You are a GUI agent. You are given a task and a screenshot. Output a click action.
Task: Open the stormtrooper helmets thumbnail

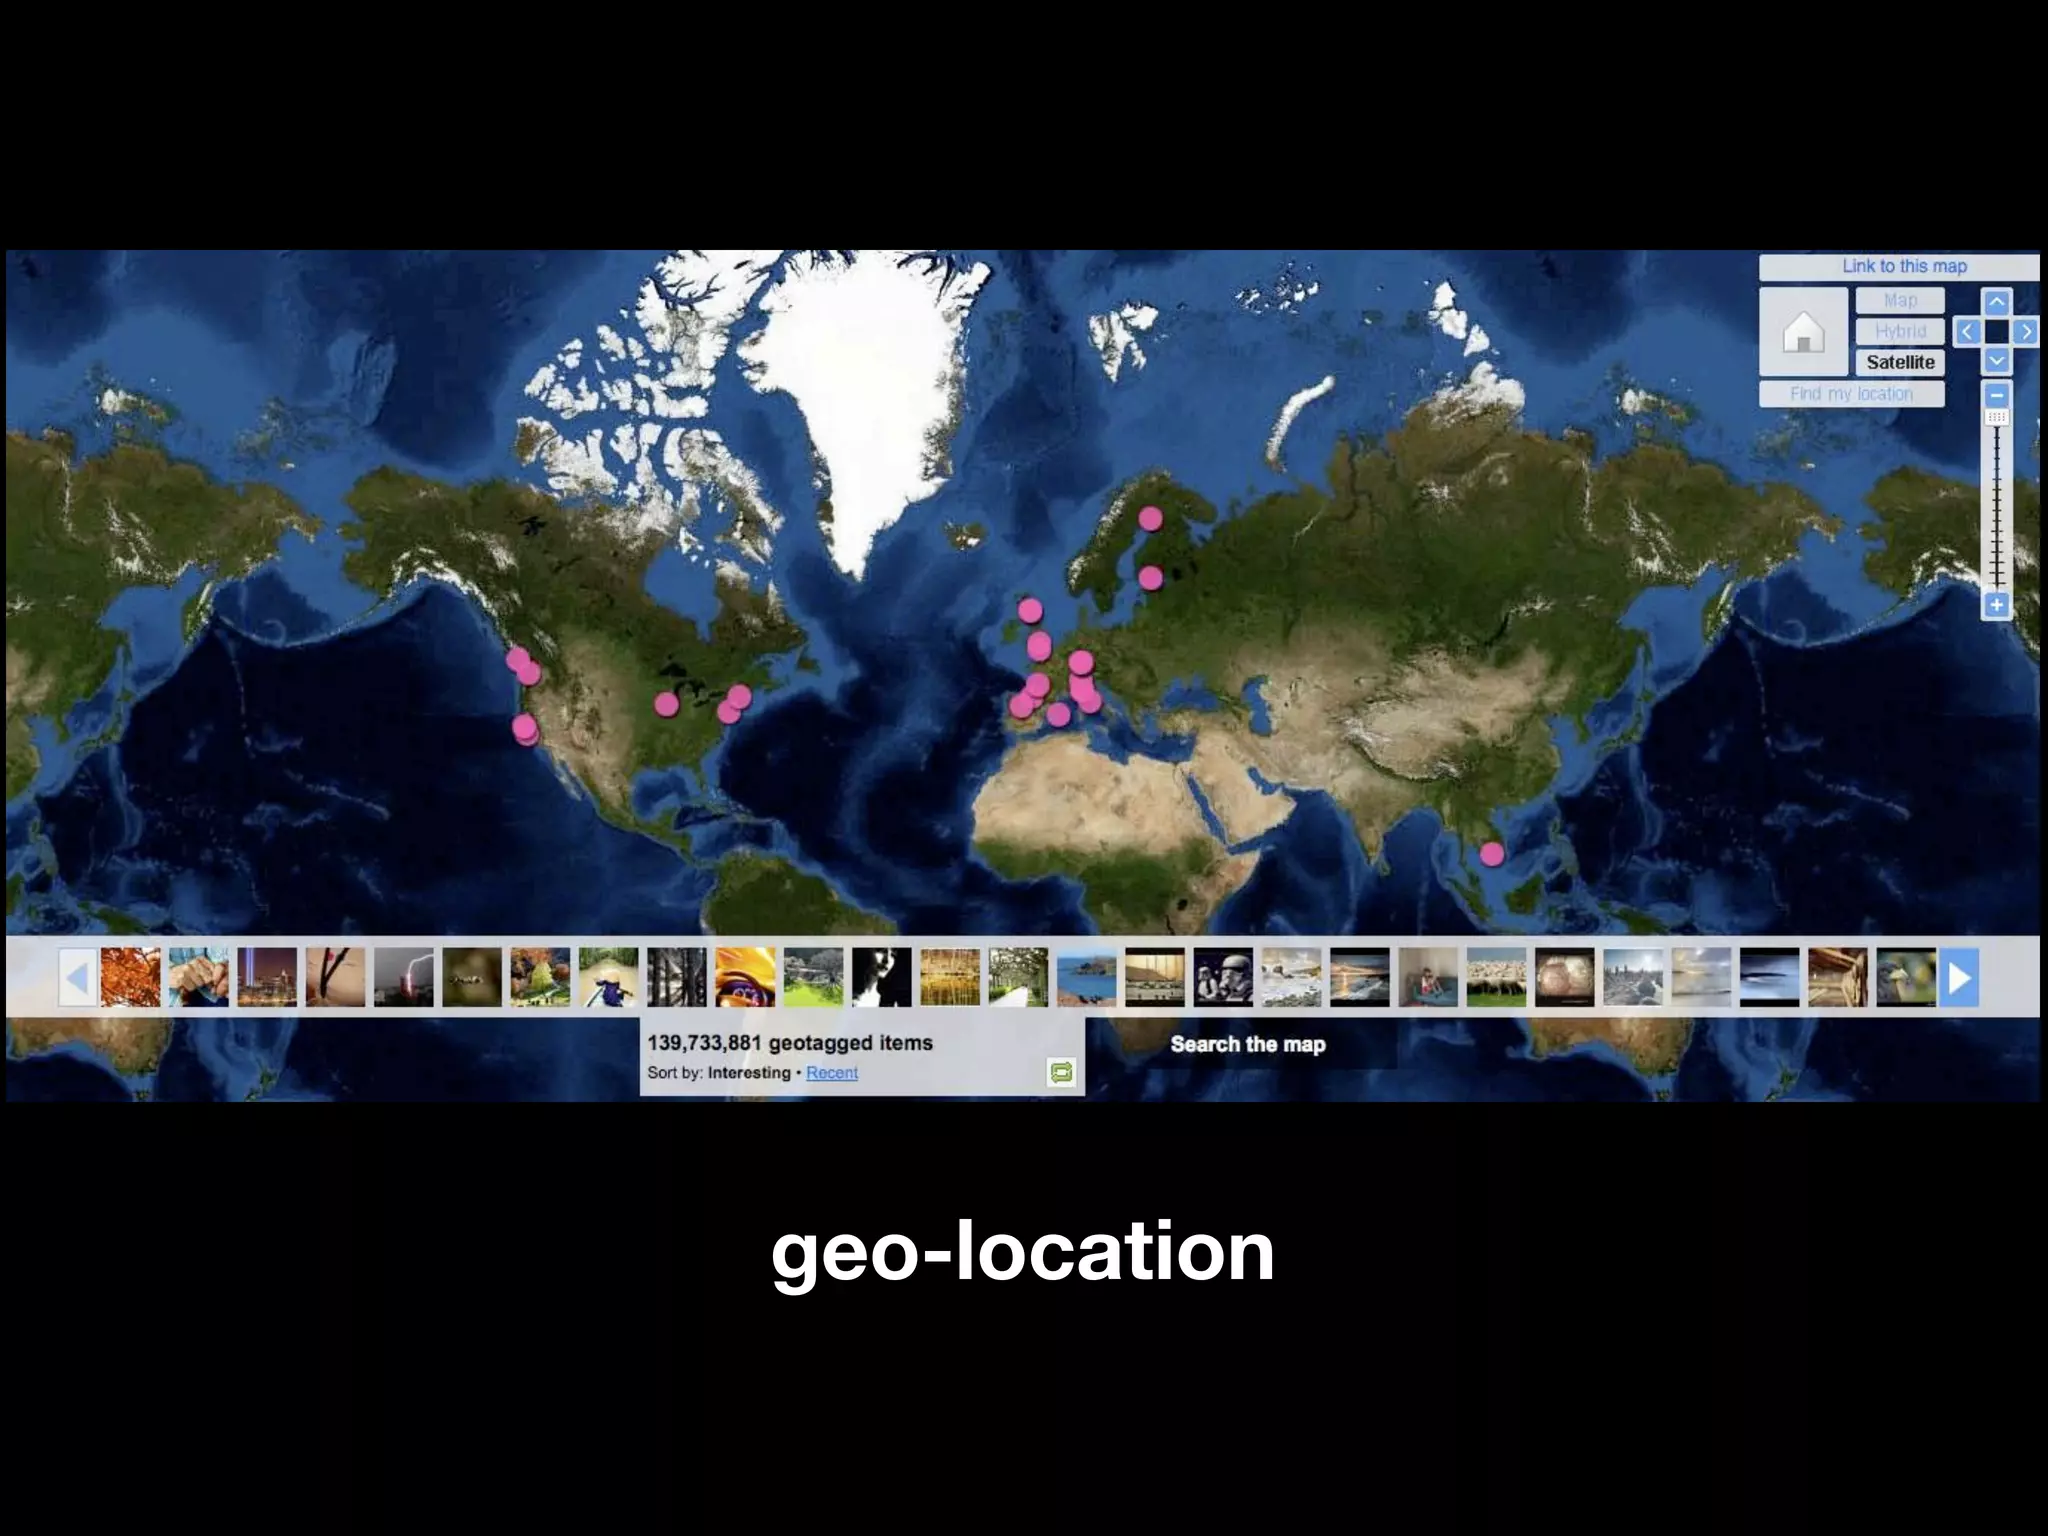point(1223,977)
